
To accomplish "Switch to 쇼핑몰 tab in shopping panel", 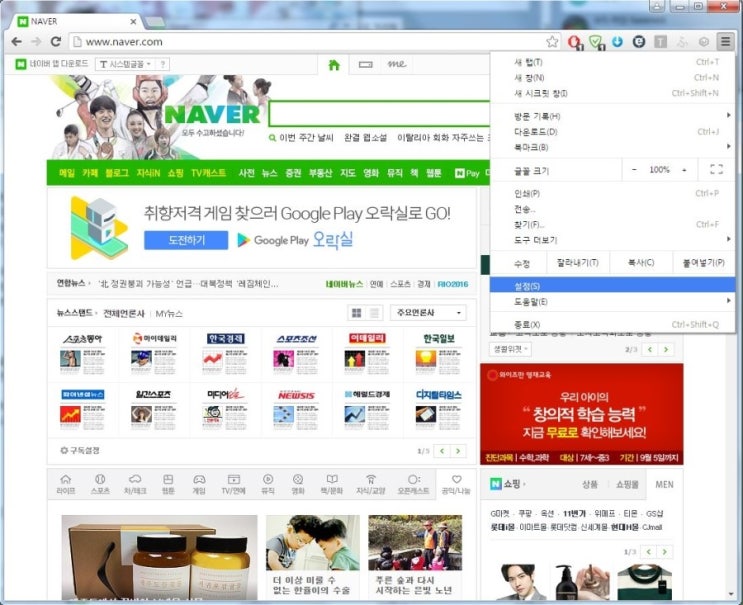I will tap(627, 484).
